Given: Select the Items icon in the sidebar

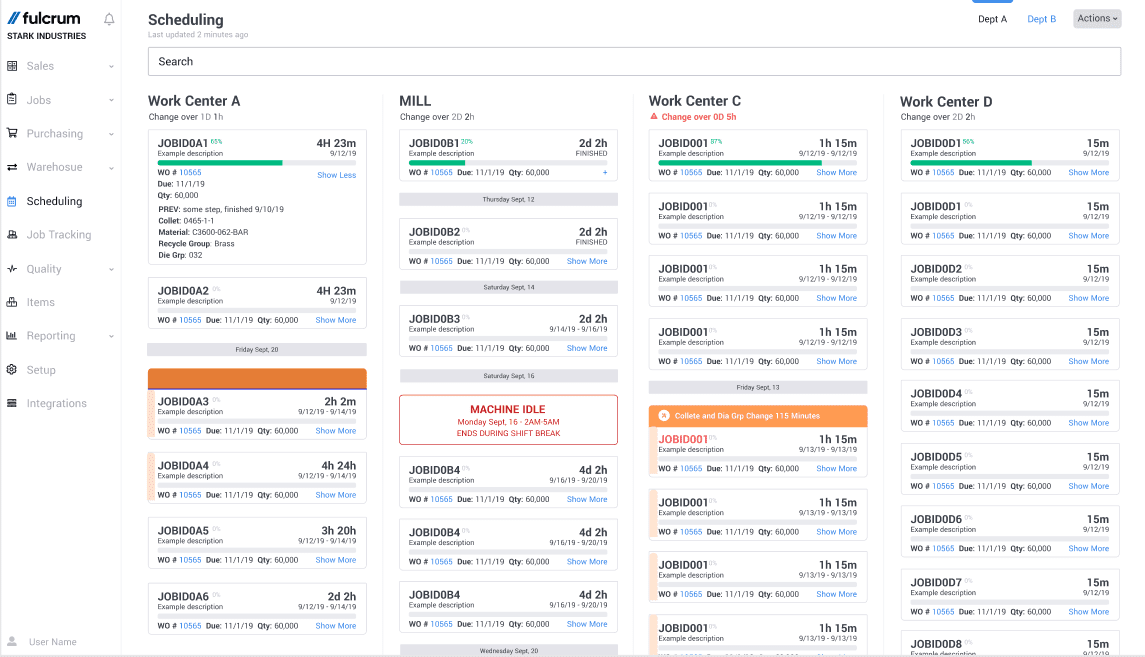Looking at the screenshot, I should coord(14,301).
